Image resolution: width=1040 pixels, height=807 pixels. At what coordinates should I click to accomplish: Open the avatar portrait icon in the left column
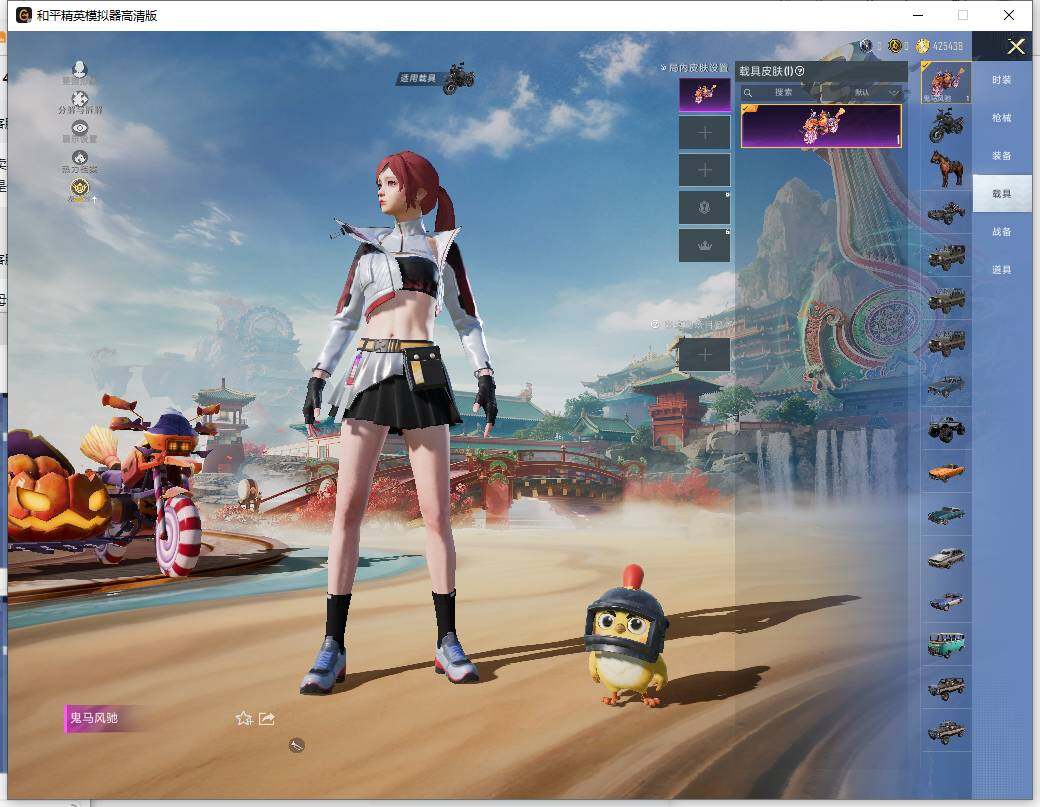click(x=80, y=70)
